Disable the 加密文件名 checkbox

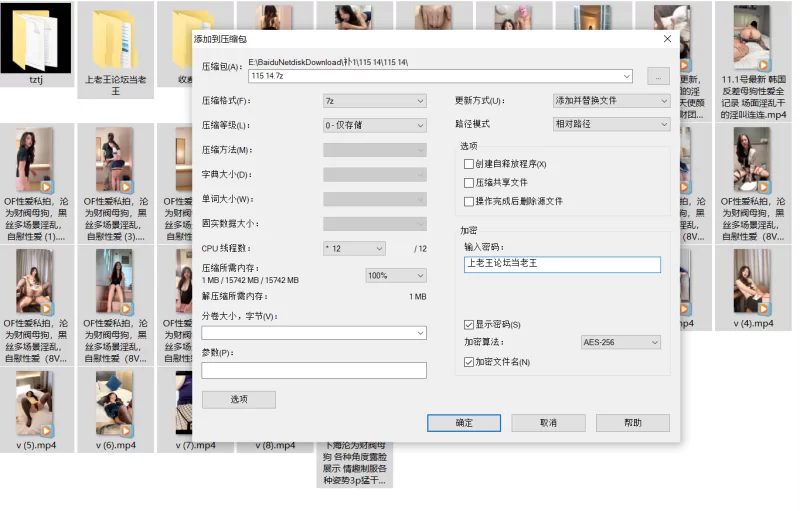[469, 362]
